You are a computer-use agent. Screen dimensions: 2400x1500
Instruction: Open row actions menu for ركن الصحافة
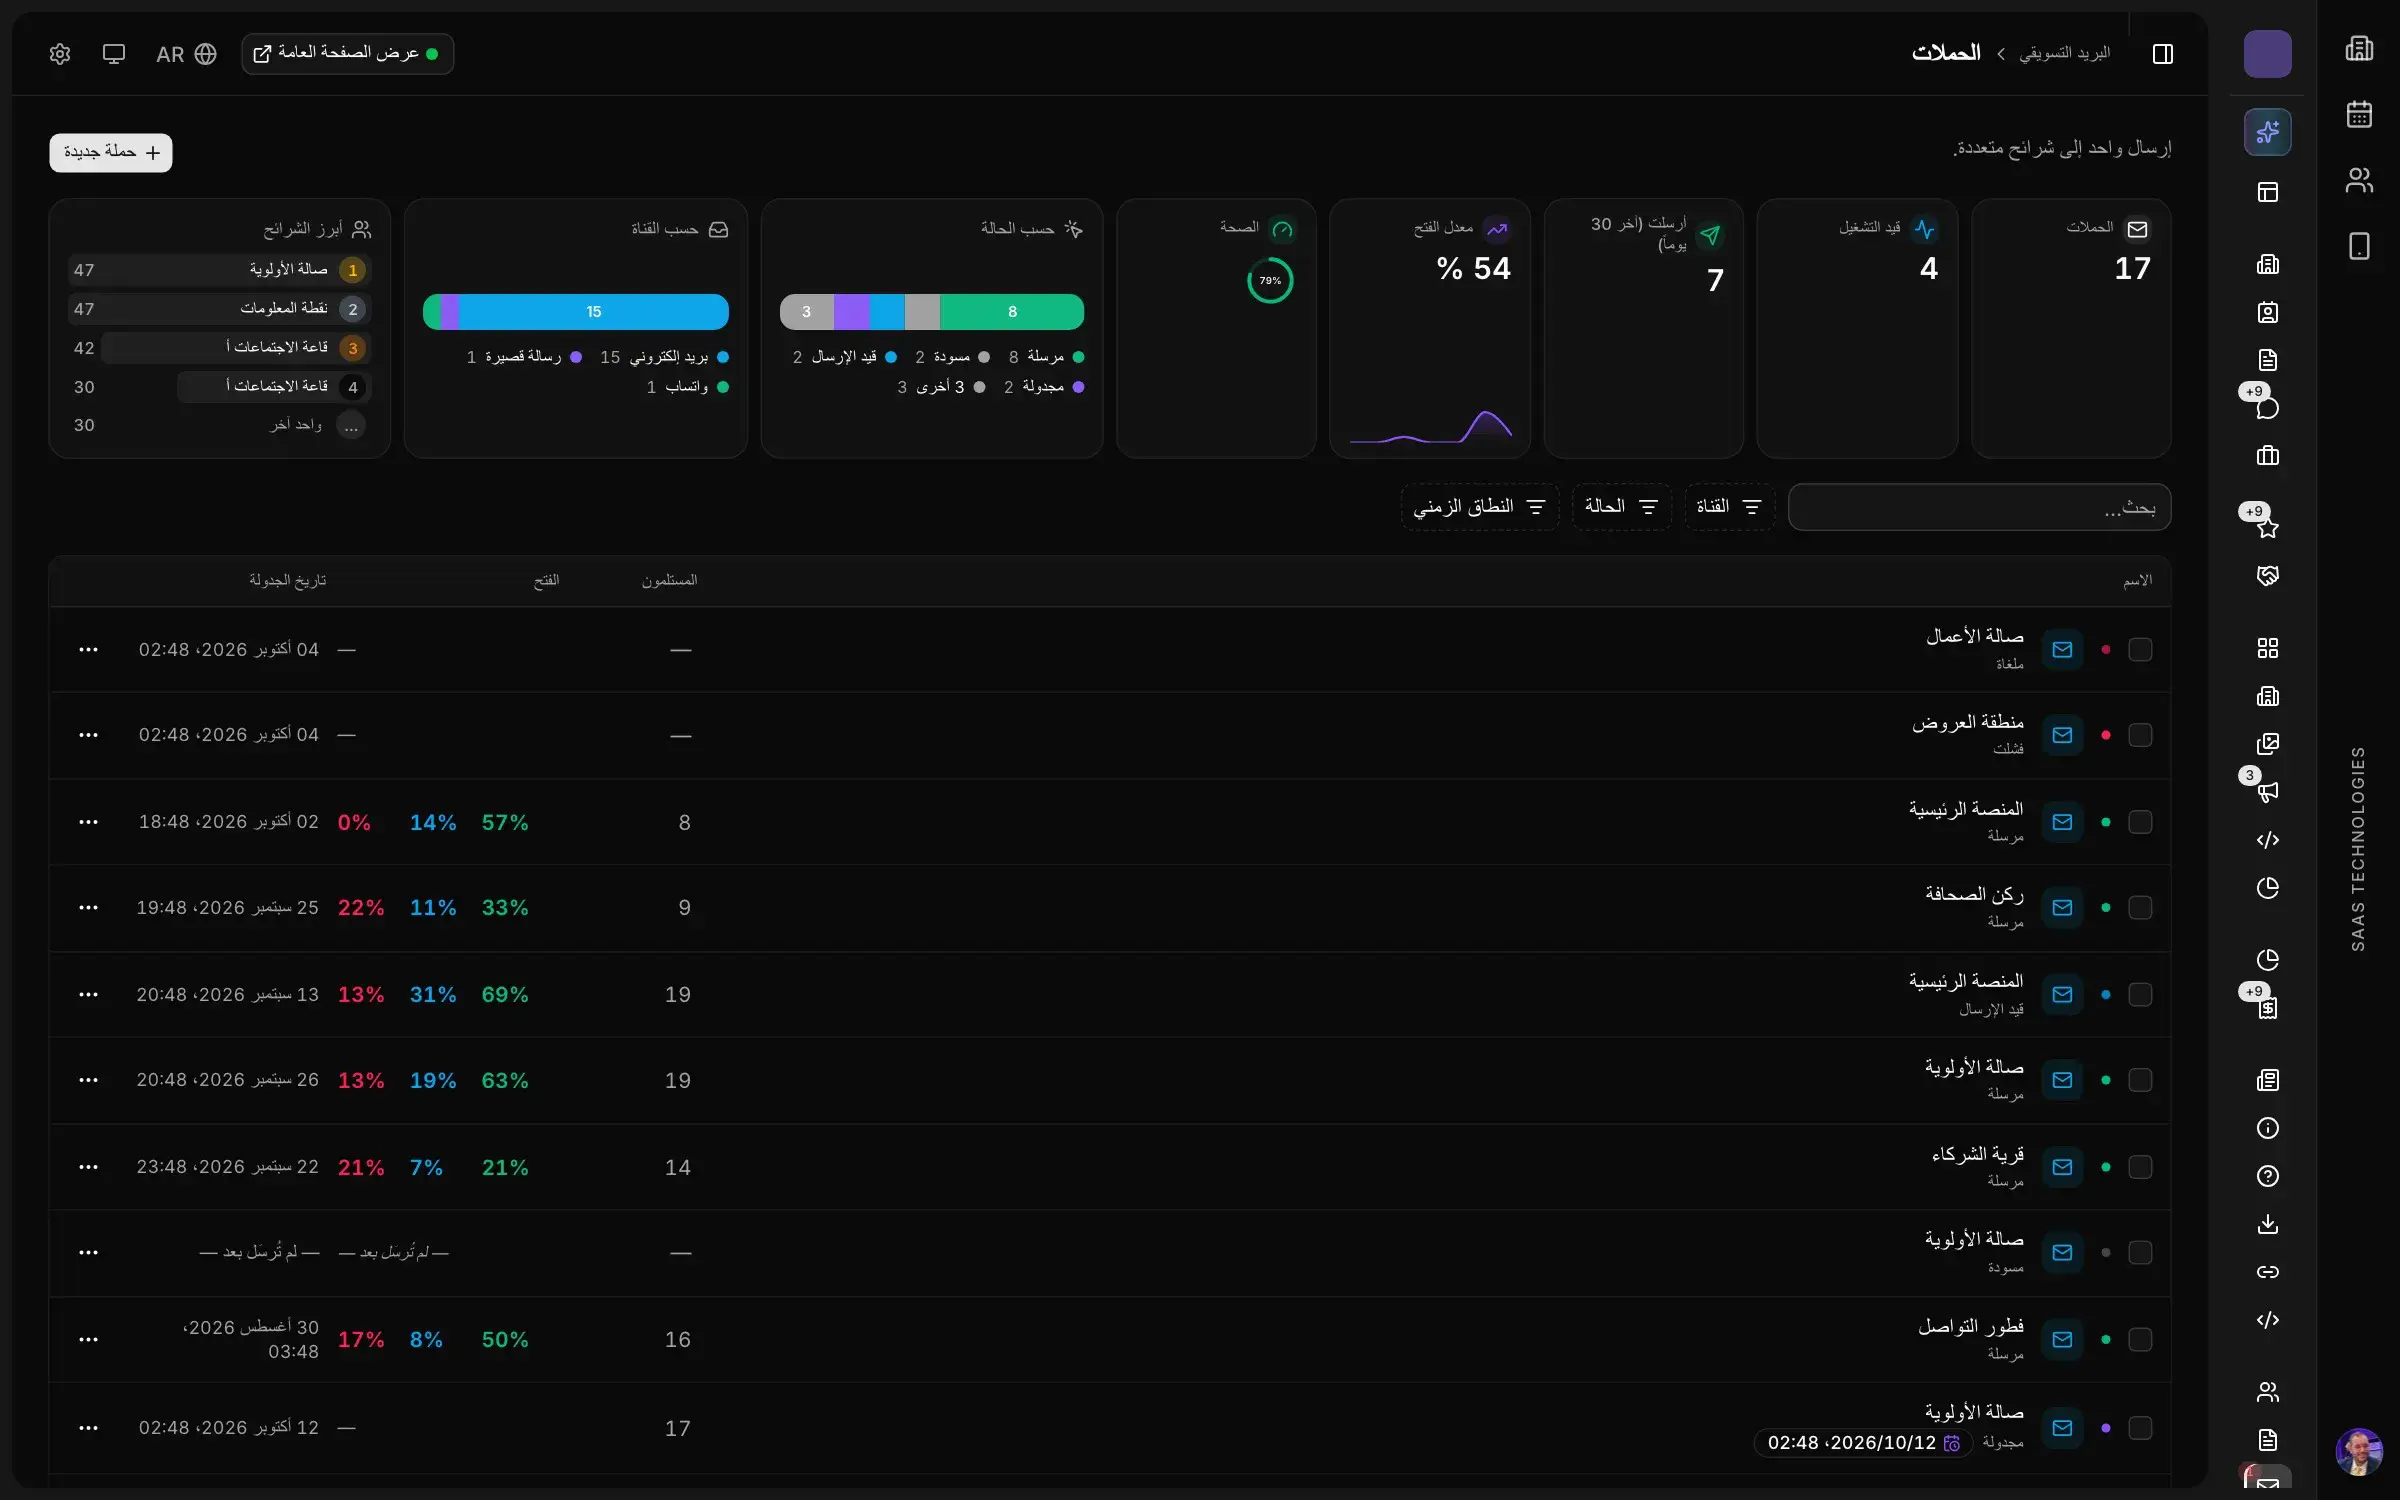88,908
